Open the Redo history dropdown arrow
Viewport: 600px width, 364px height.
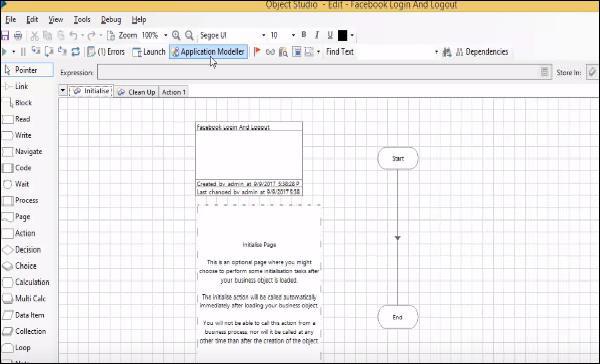(100, 36)
